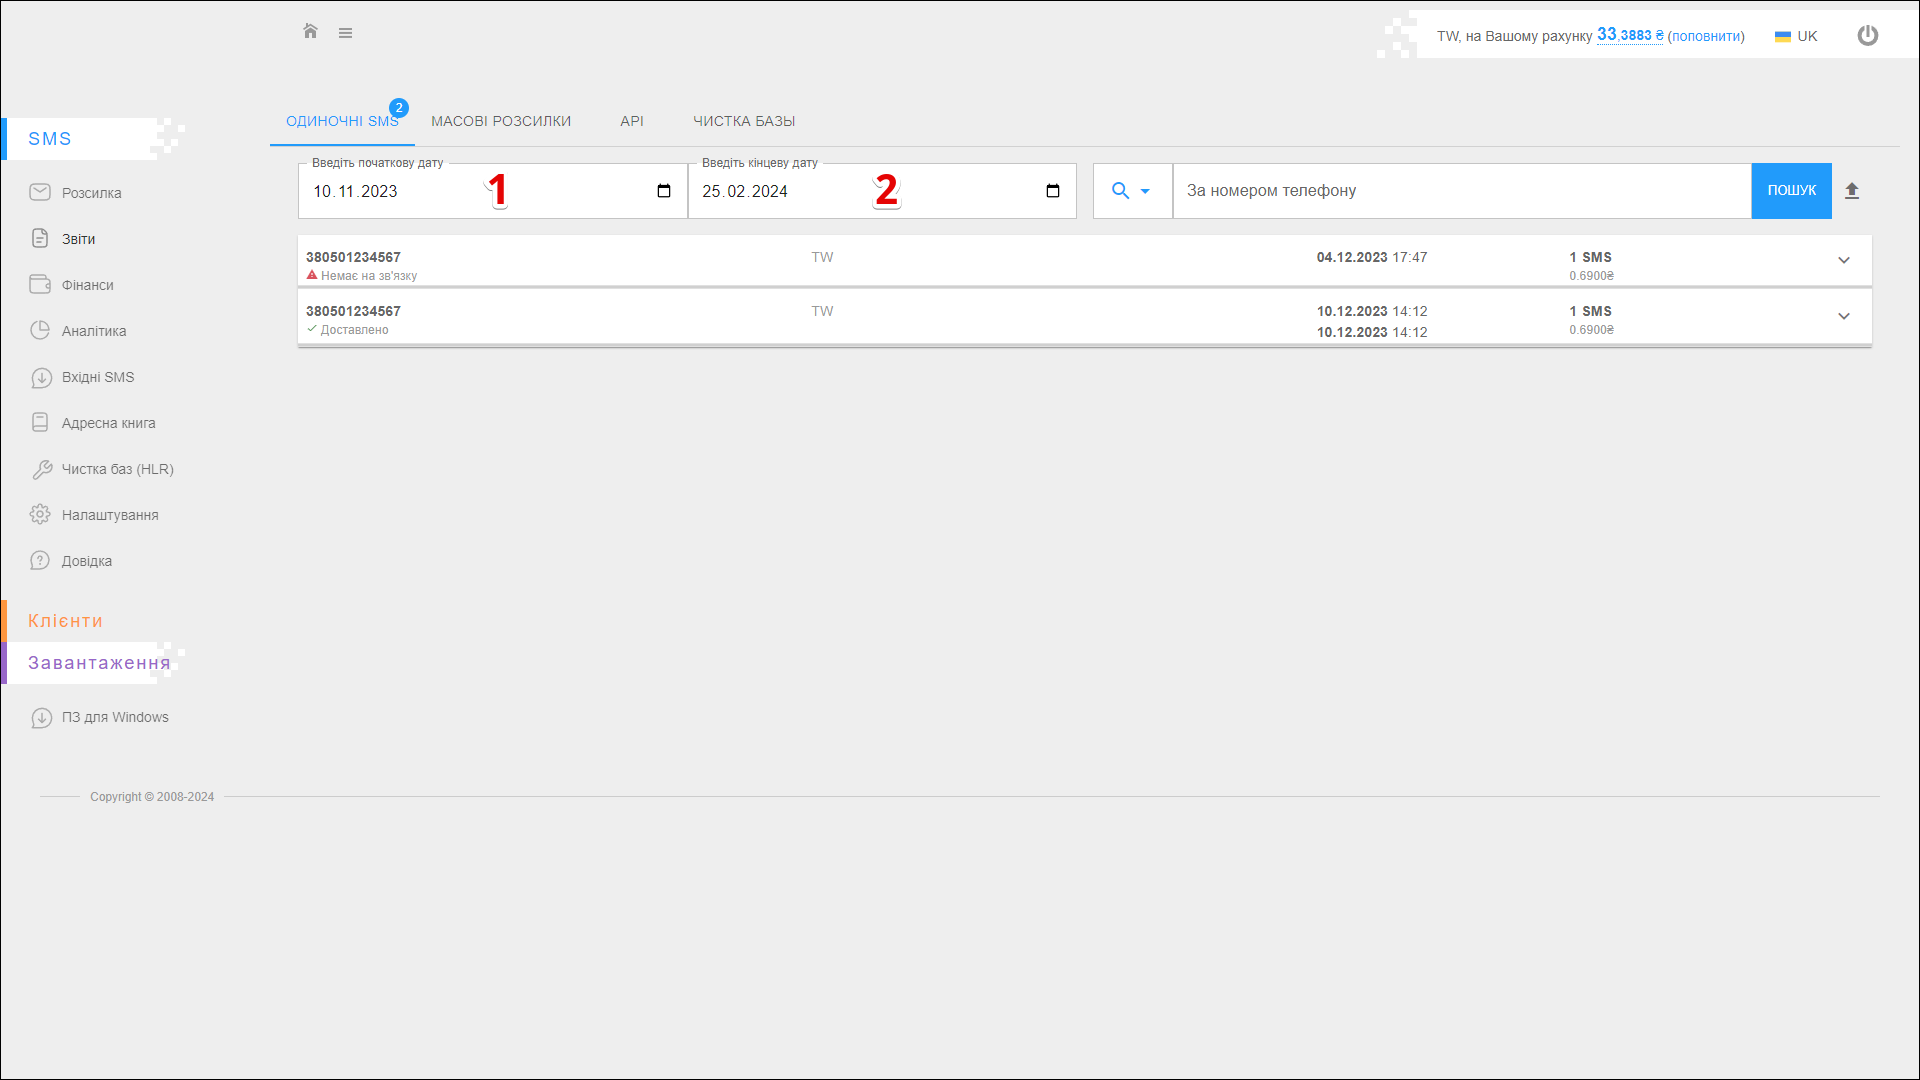Open the UK language selector
1920x1080 pixels.
1796,36
